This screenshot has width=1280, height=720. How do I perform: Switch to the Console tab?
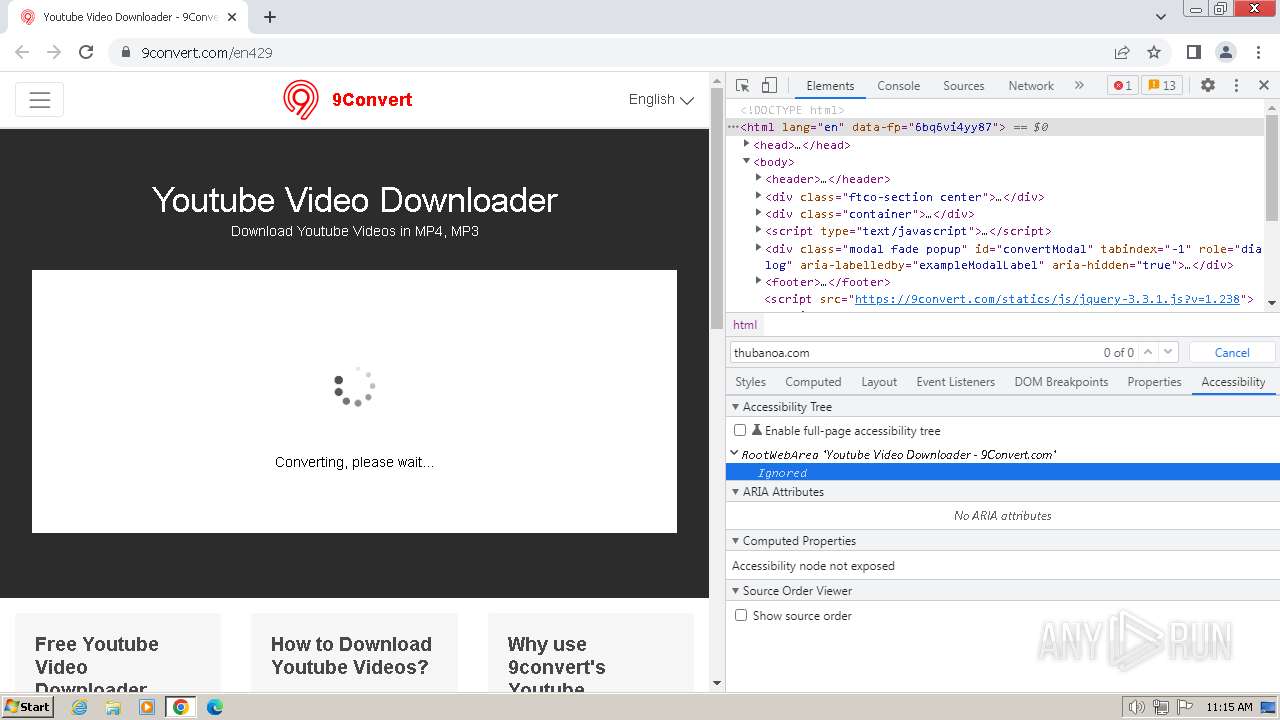coord(898,86)
